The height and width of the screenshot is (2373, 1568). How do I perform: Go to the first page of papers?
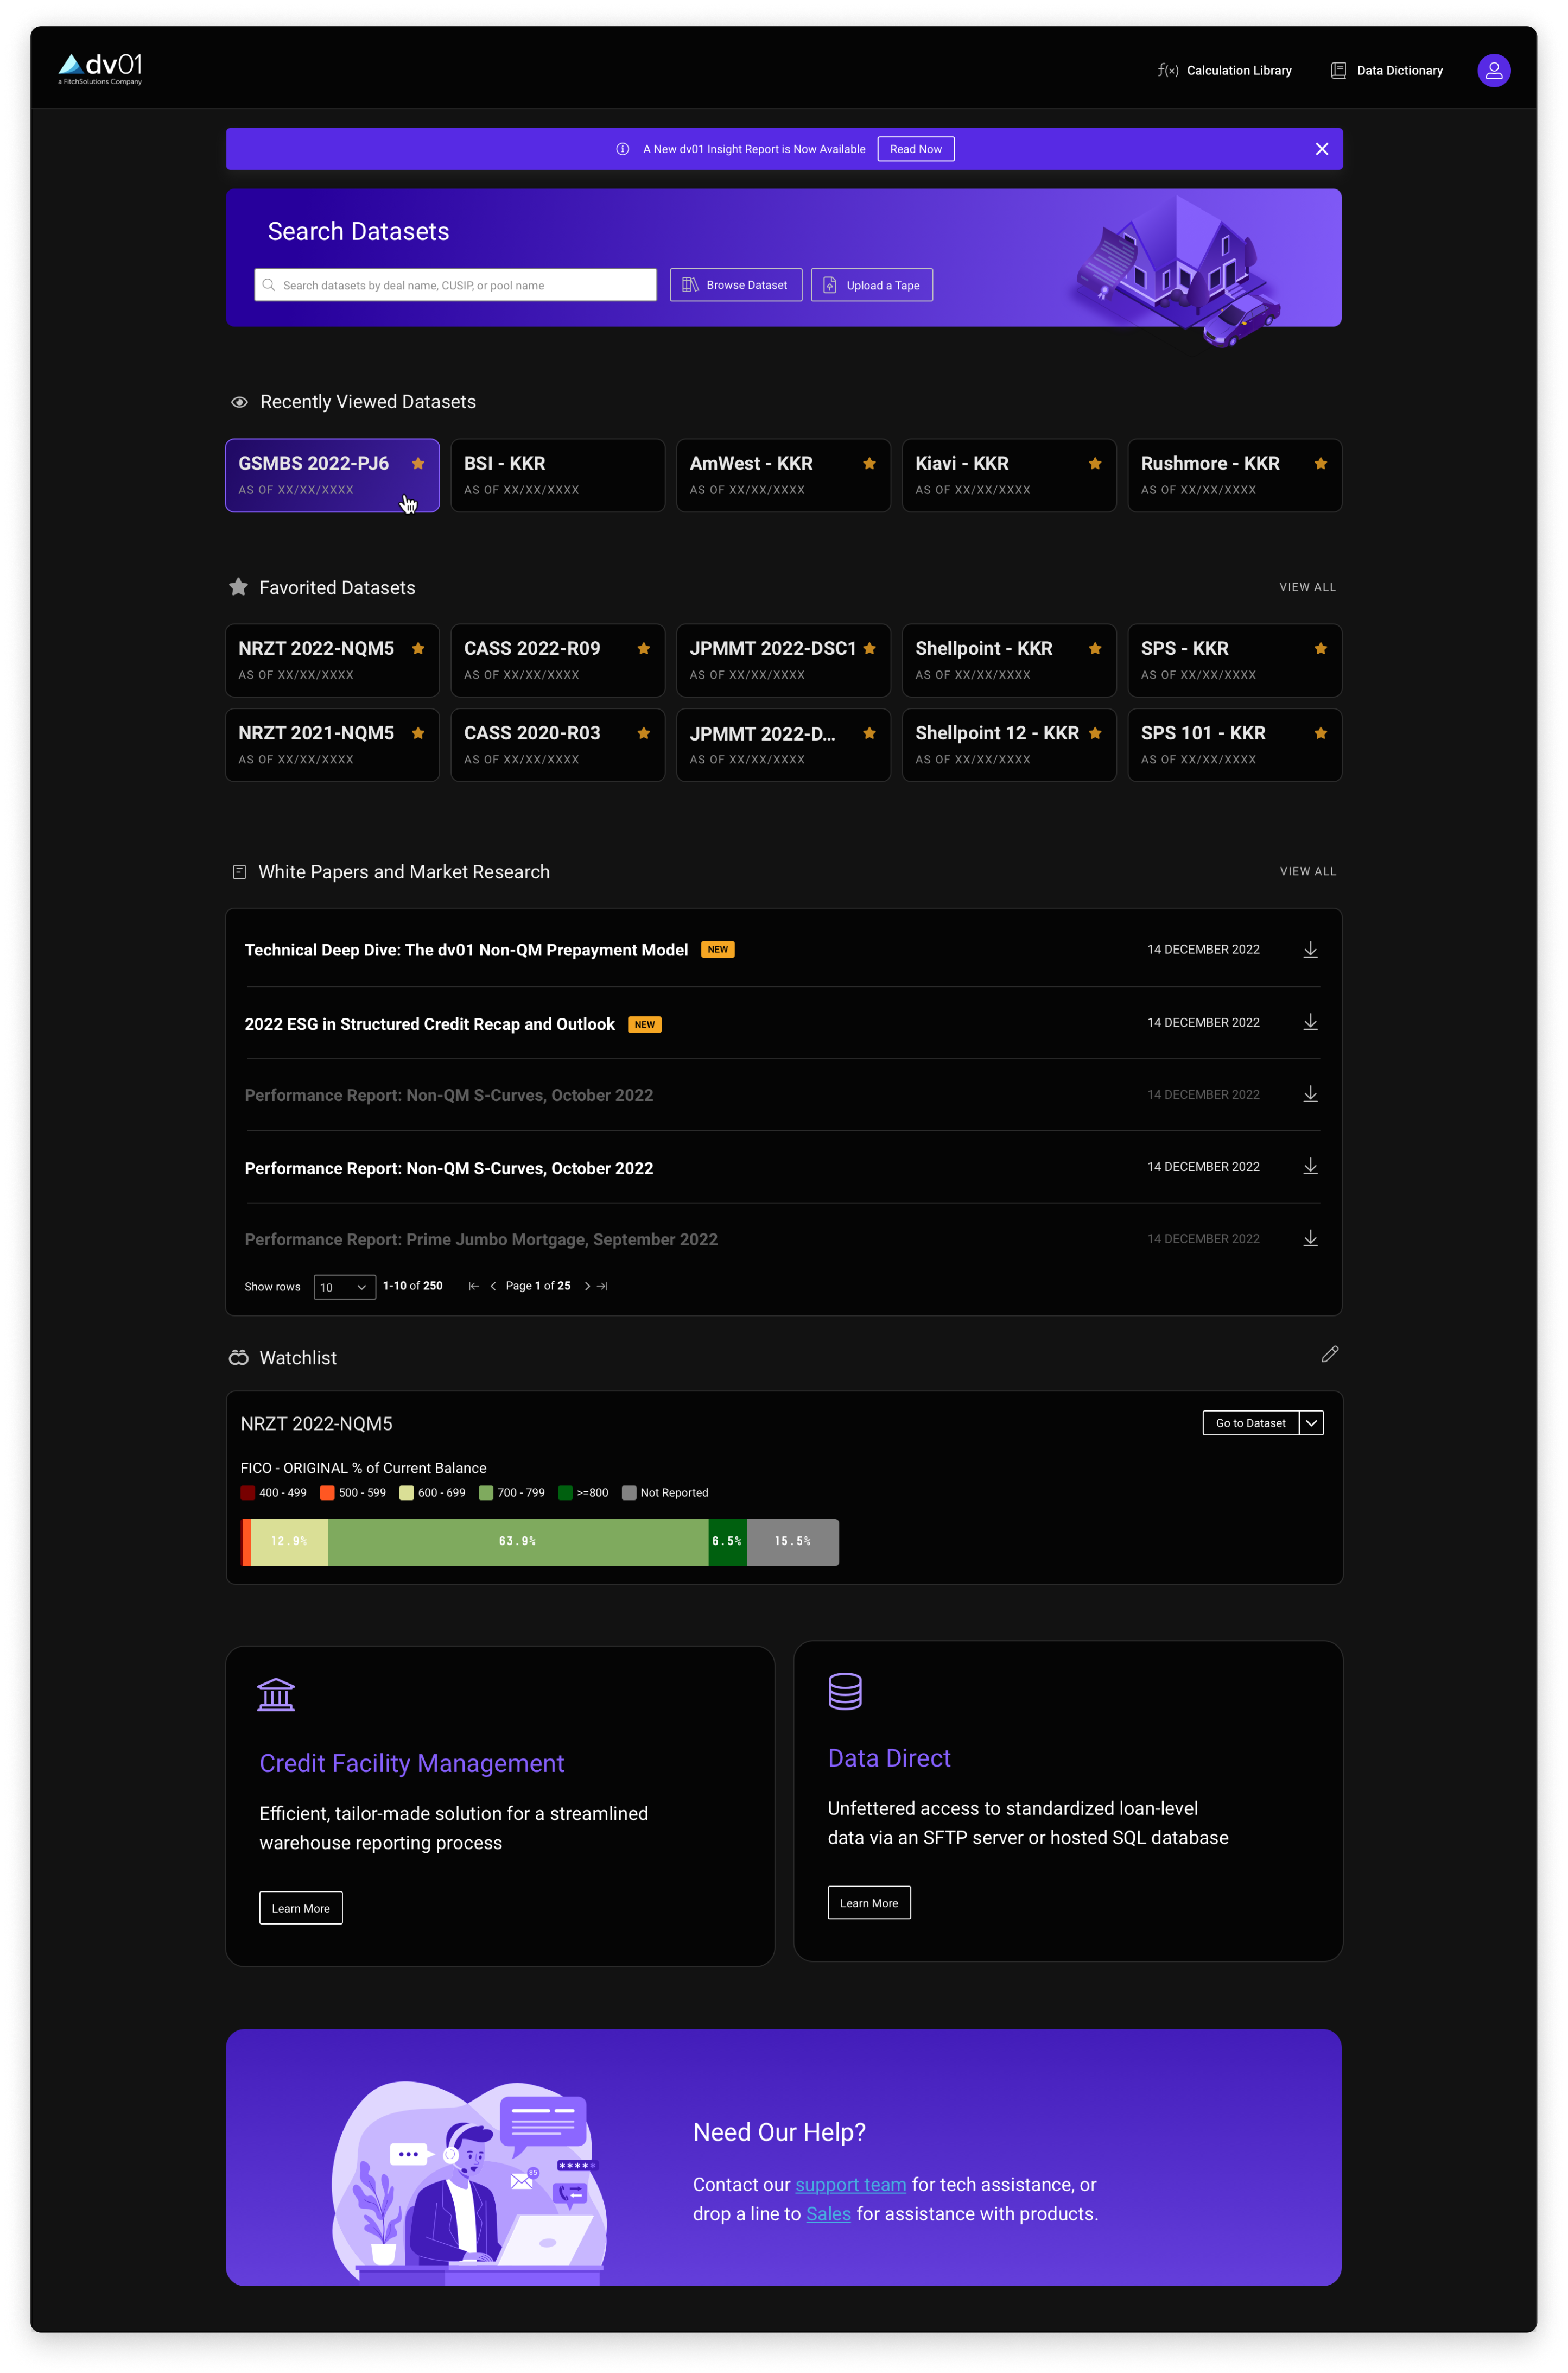[473, 1286]
